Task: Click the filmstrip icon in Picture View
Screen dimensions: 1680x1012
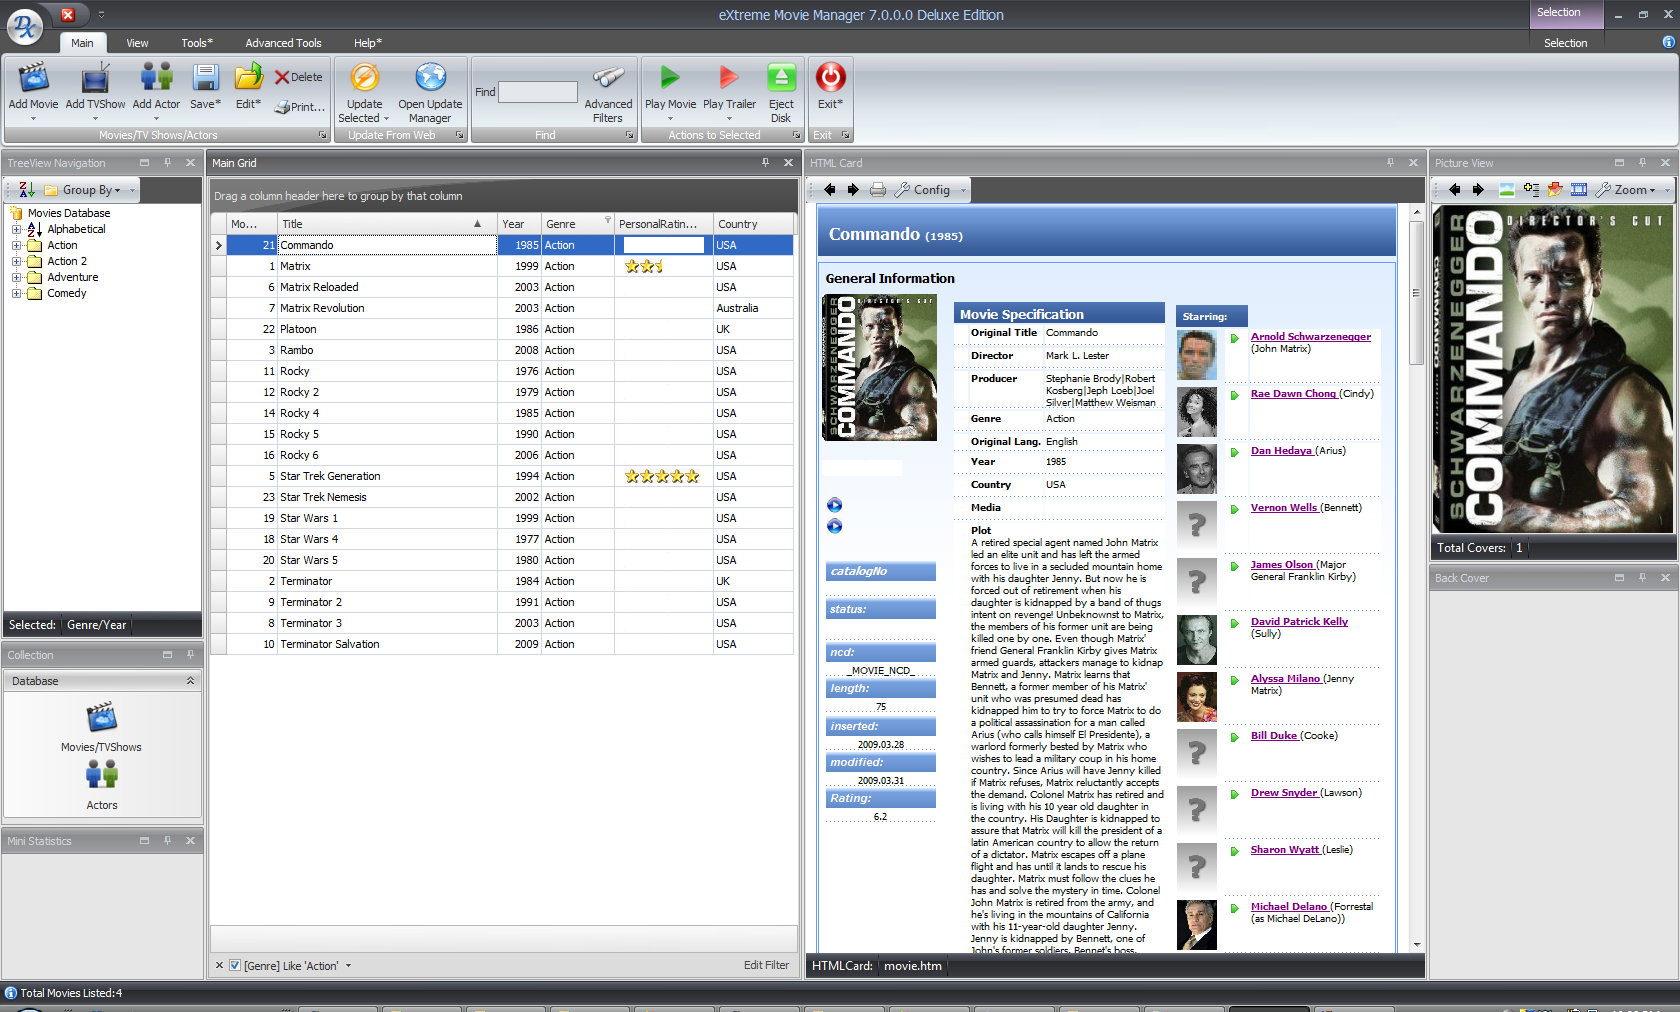Action: click(1579, 190)
